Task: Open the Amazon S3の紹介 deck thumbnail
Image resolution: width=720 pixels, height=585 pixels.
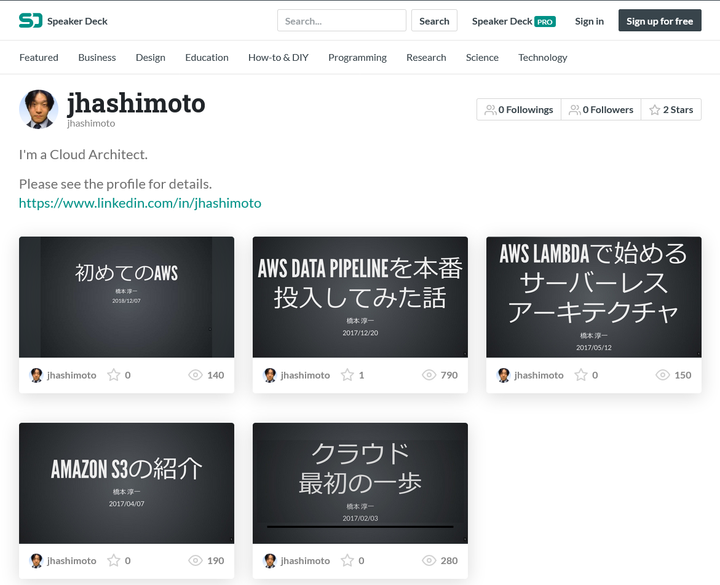Action: (x=126, y=484)
